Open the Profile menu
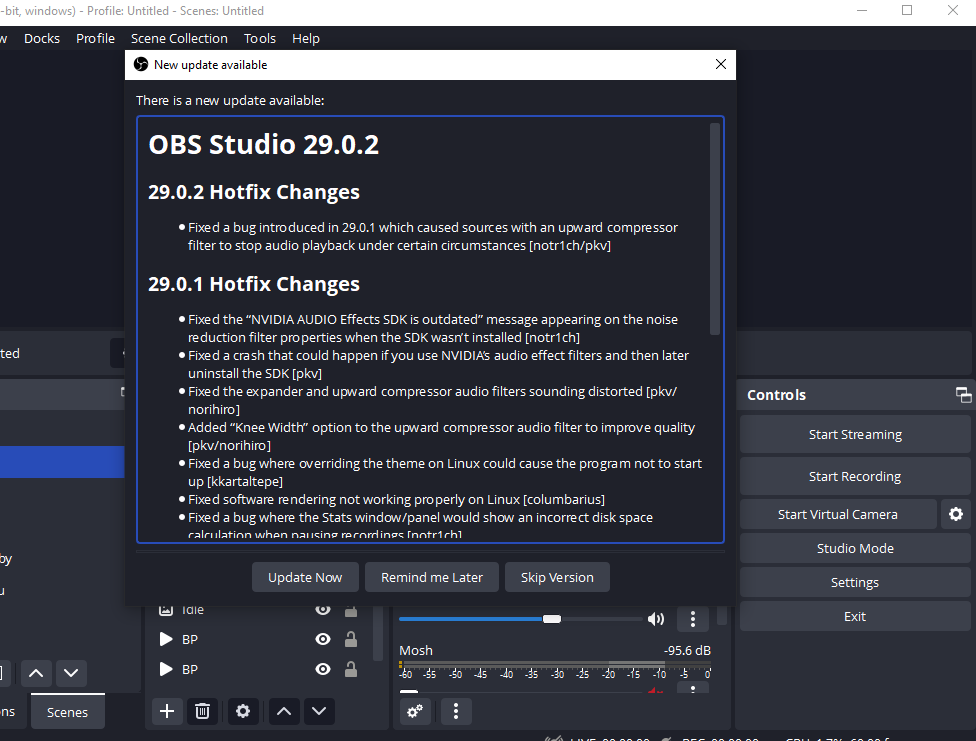The width and height of the screenshot is (976, 741). (95, 39)
